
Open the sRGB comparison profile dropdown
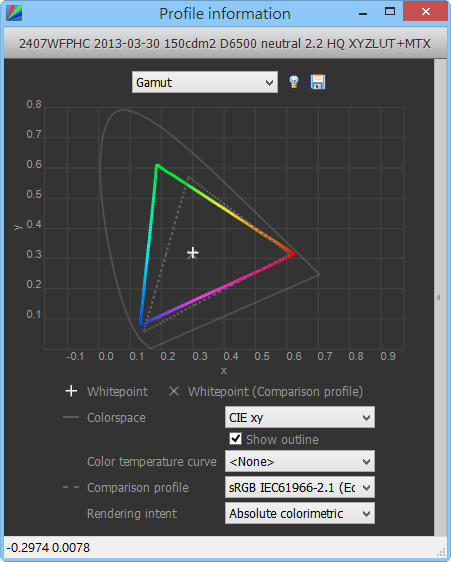(300, 487)
